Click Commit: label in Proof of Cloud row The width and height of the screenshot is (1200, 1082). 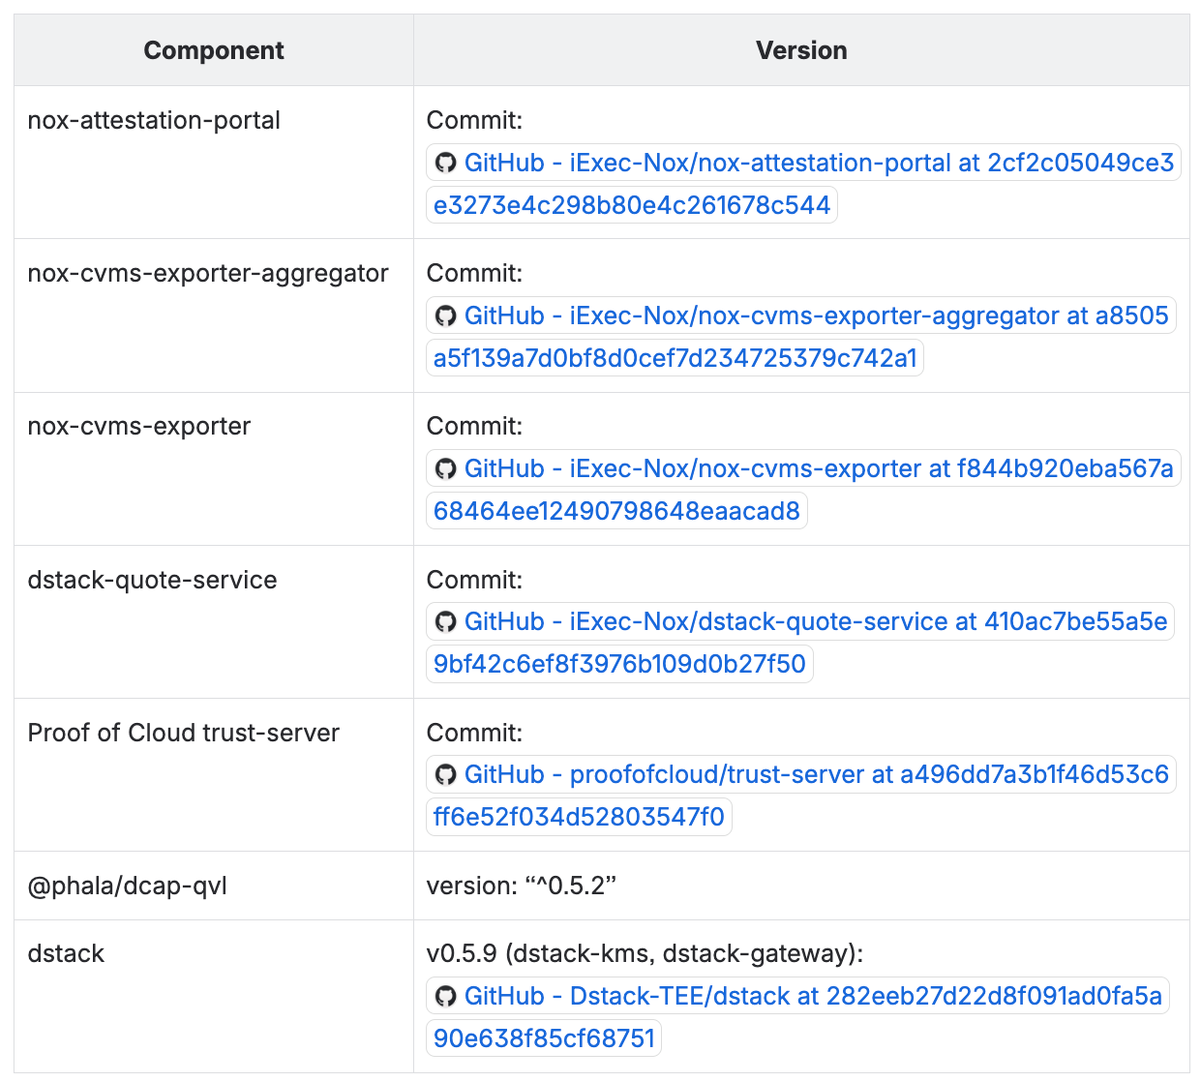(475, 733)
